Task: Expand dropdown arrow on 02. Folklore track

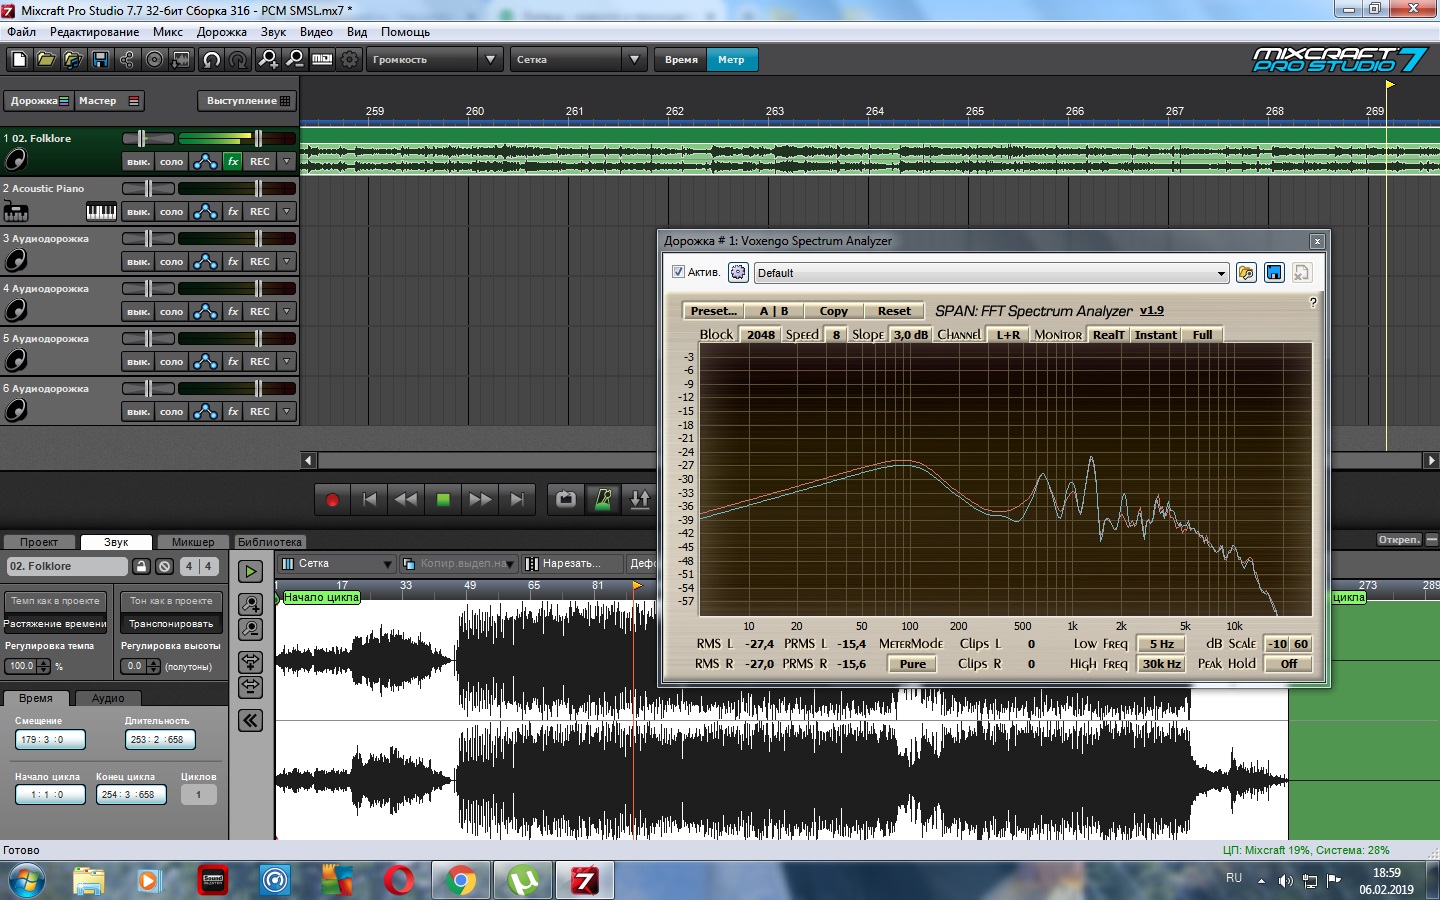Action: (x=287, y=161)
